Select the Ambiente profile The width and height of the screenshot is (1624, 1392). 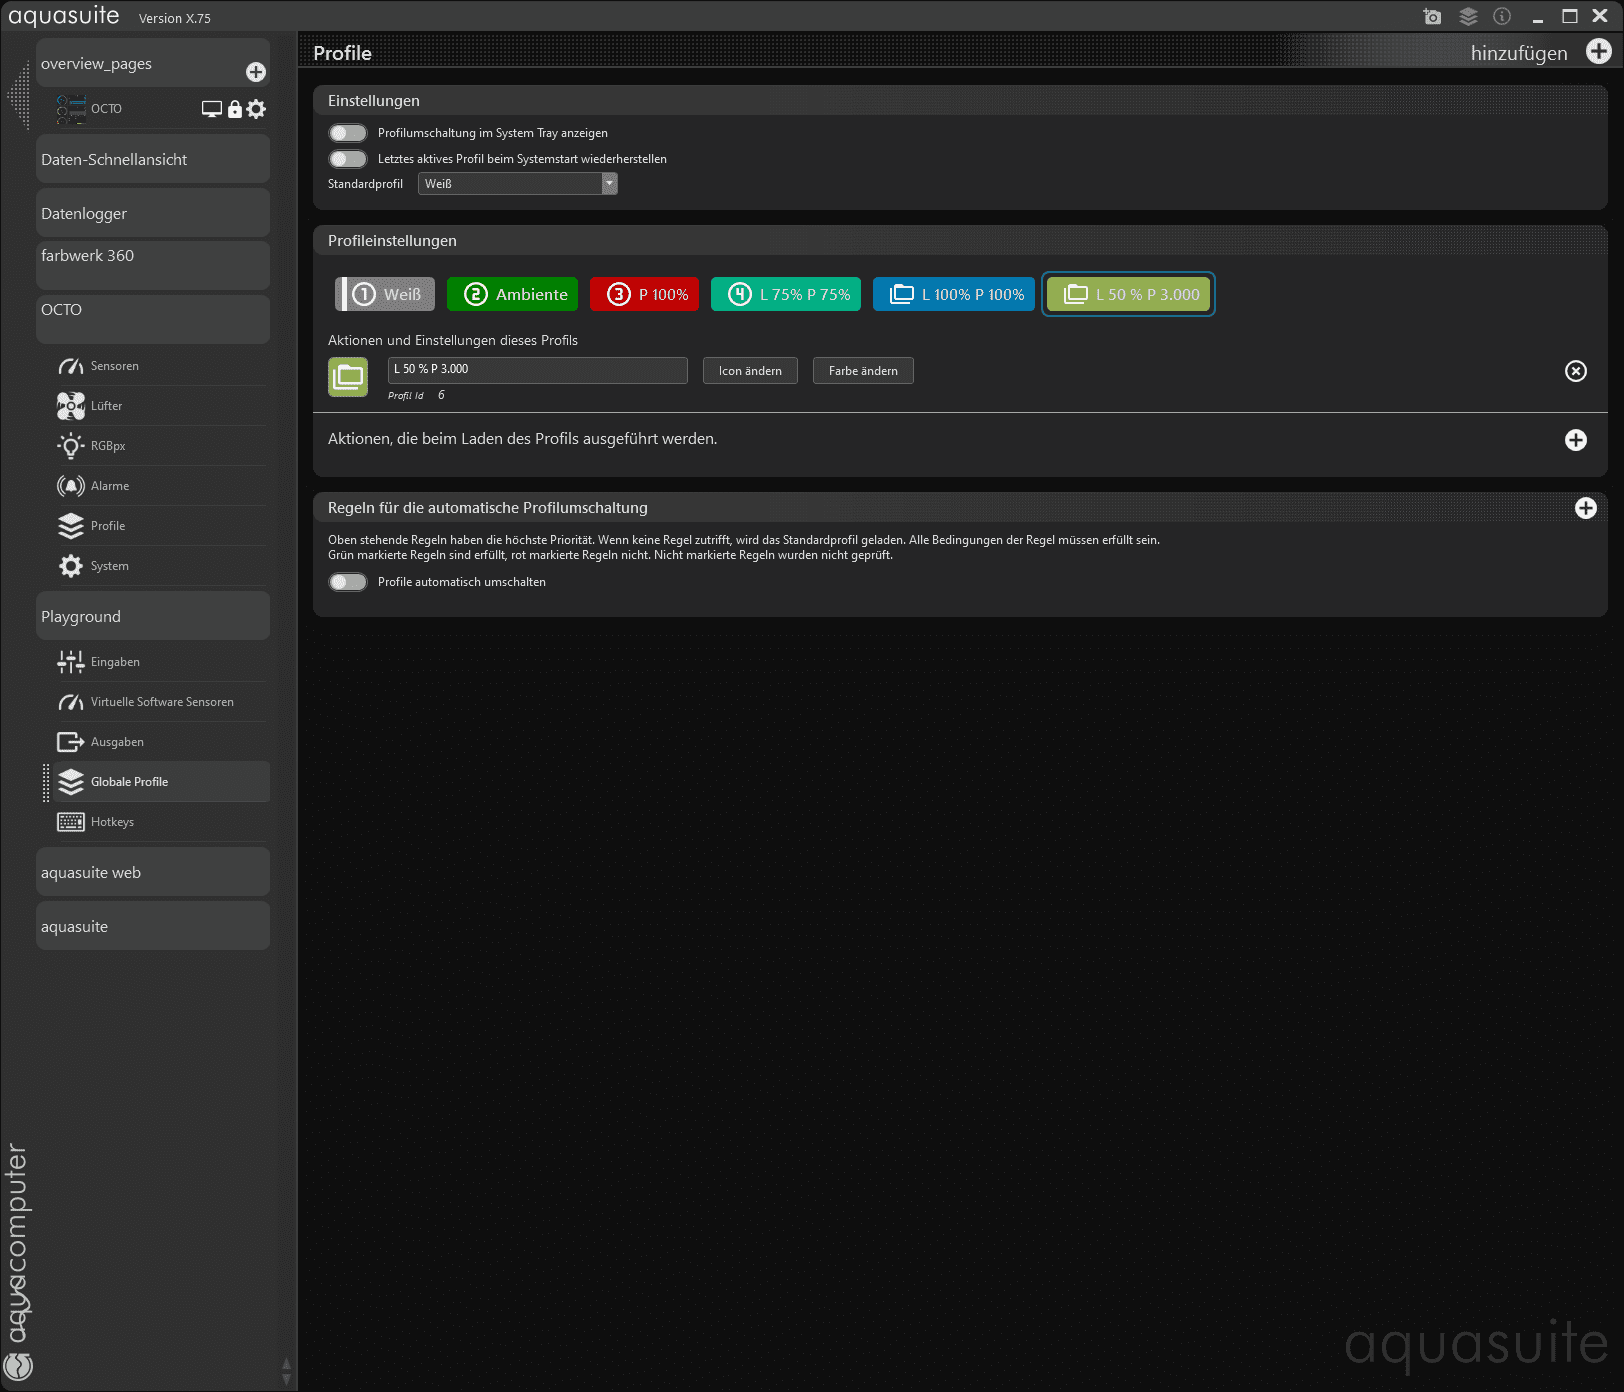point(512,294)
